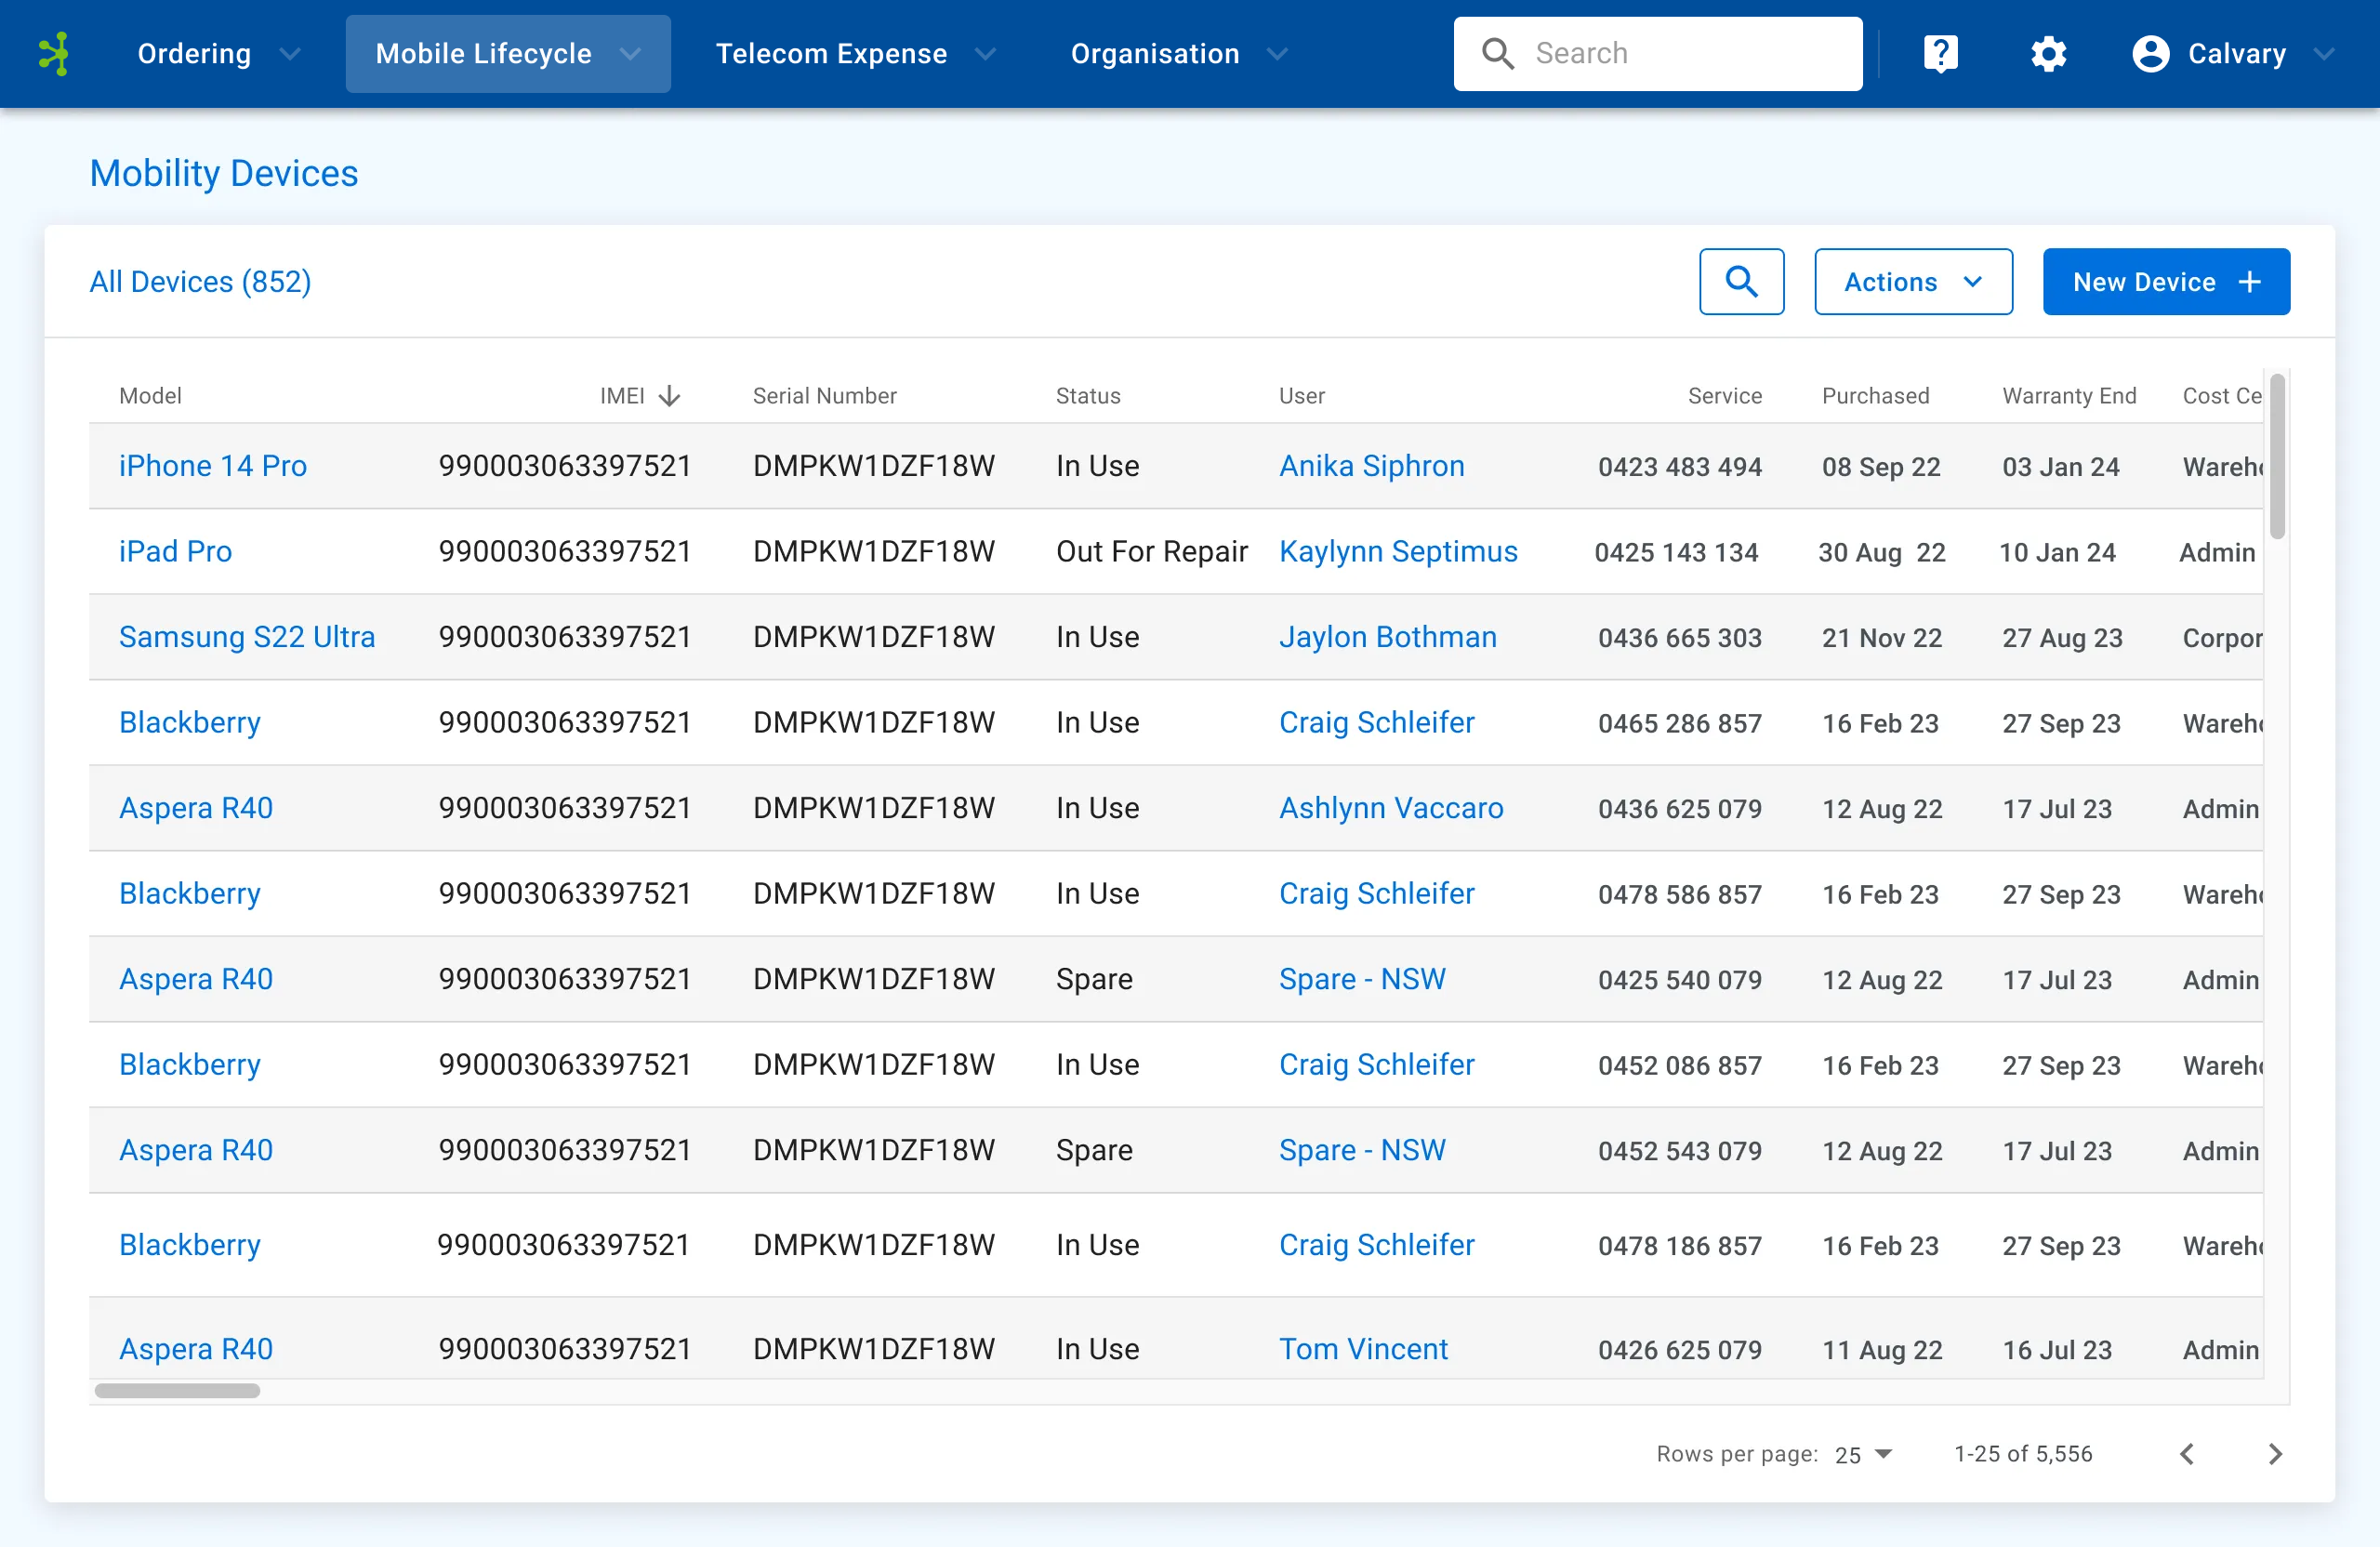Click the user account icon near Calvary
The height and width of the screenshot is (1547, 2380).
2151,52
